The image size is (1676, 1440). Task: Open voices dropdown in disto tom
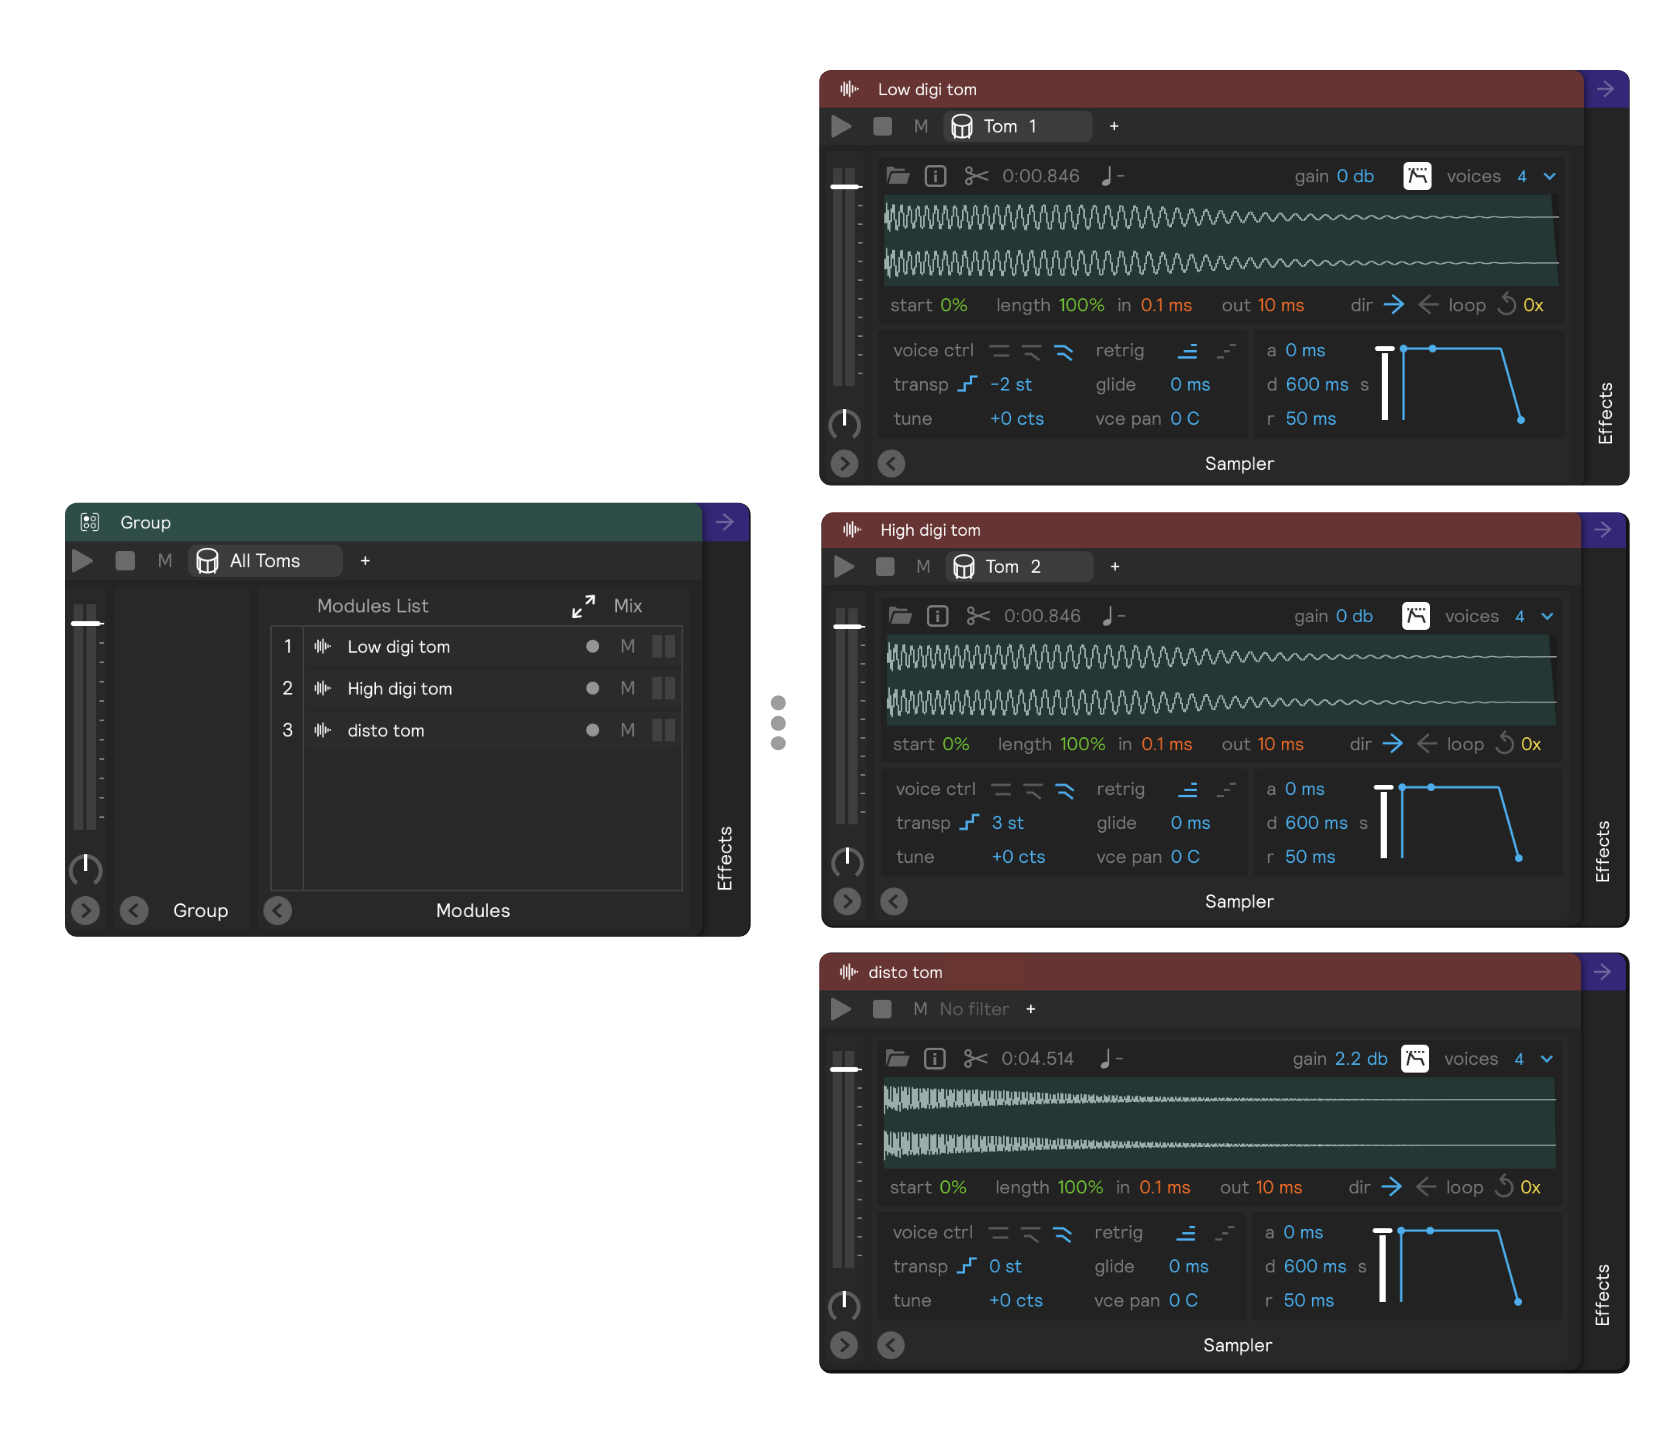pyautogui.click(x=1547, y=1059)
